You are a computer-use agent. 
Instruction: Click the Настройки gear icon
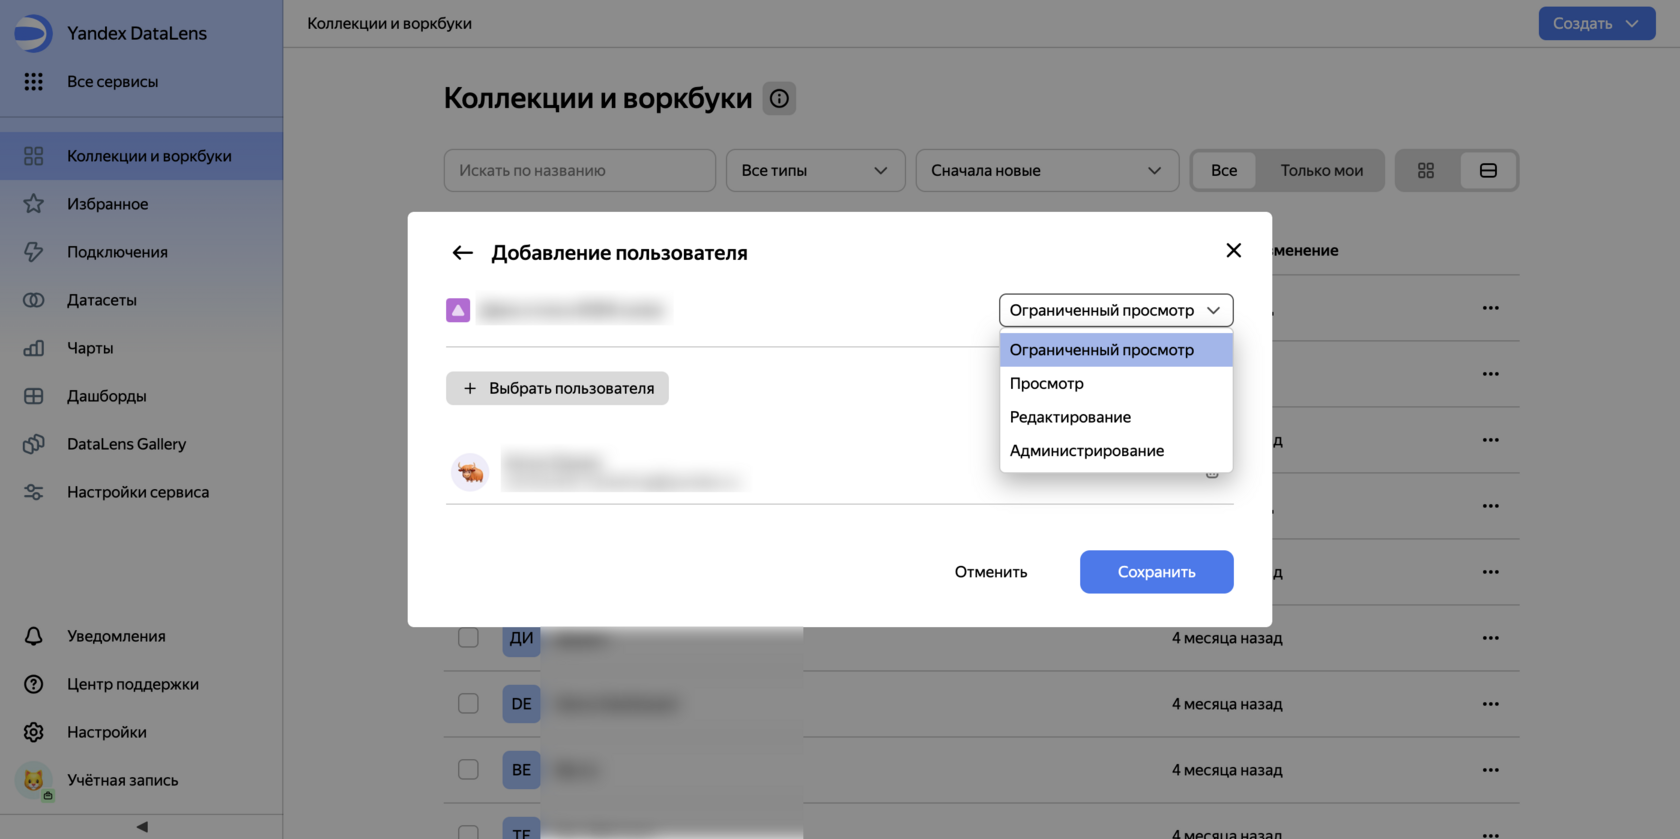33,732
